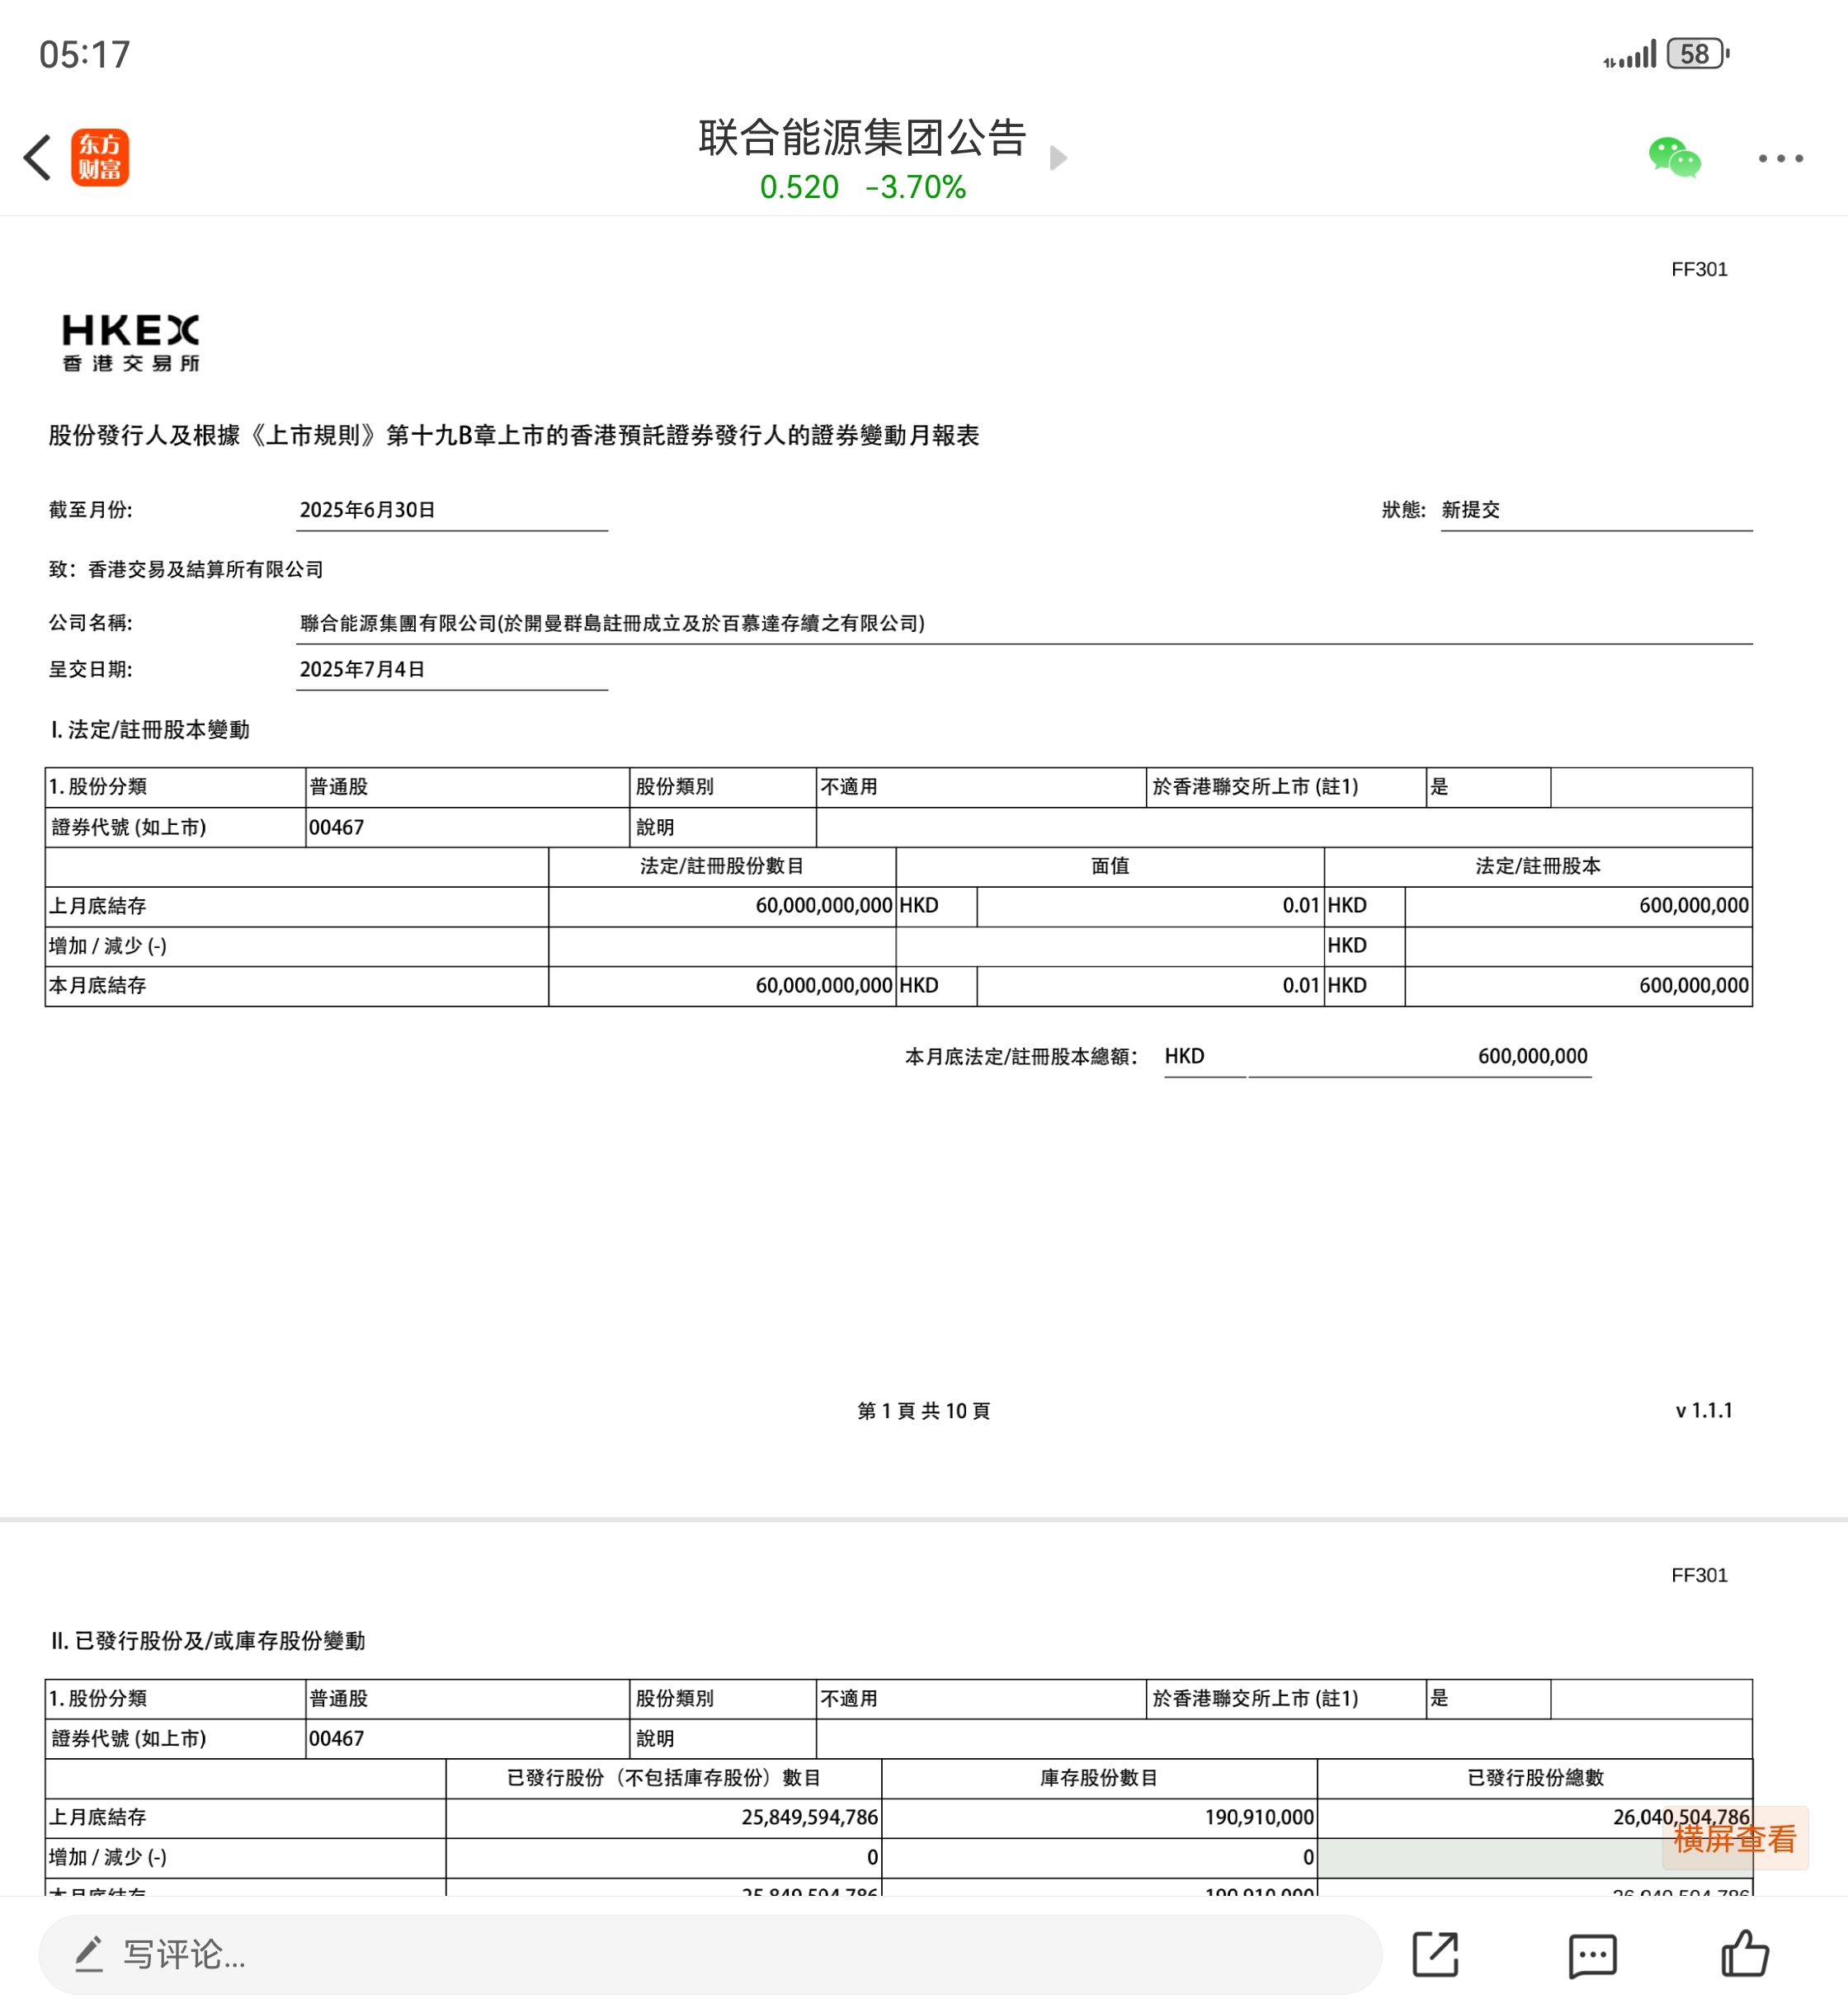The width and height of the screenshot is (1848, 2013).
Task: Switch to landscape view with 横屏查看
Action: [x=1735, y=1838]
